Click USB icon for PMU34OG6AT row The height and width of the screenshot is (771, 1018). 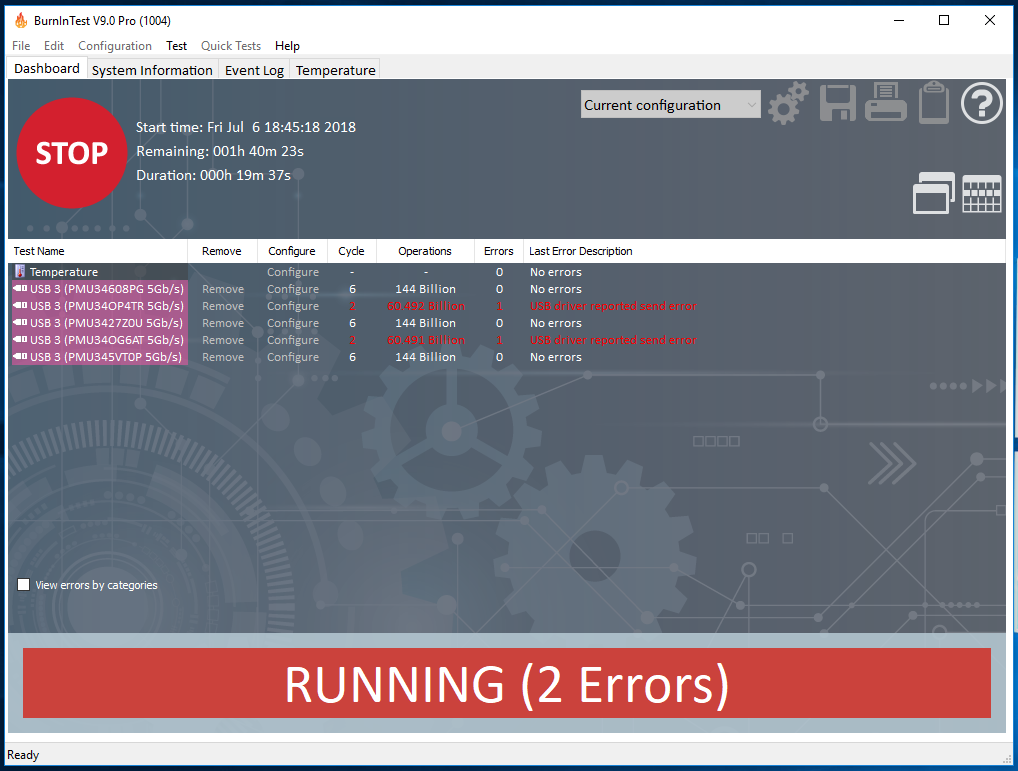(20, 339)
